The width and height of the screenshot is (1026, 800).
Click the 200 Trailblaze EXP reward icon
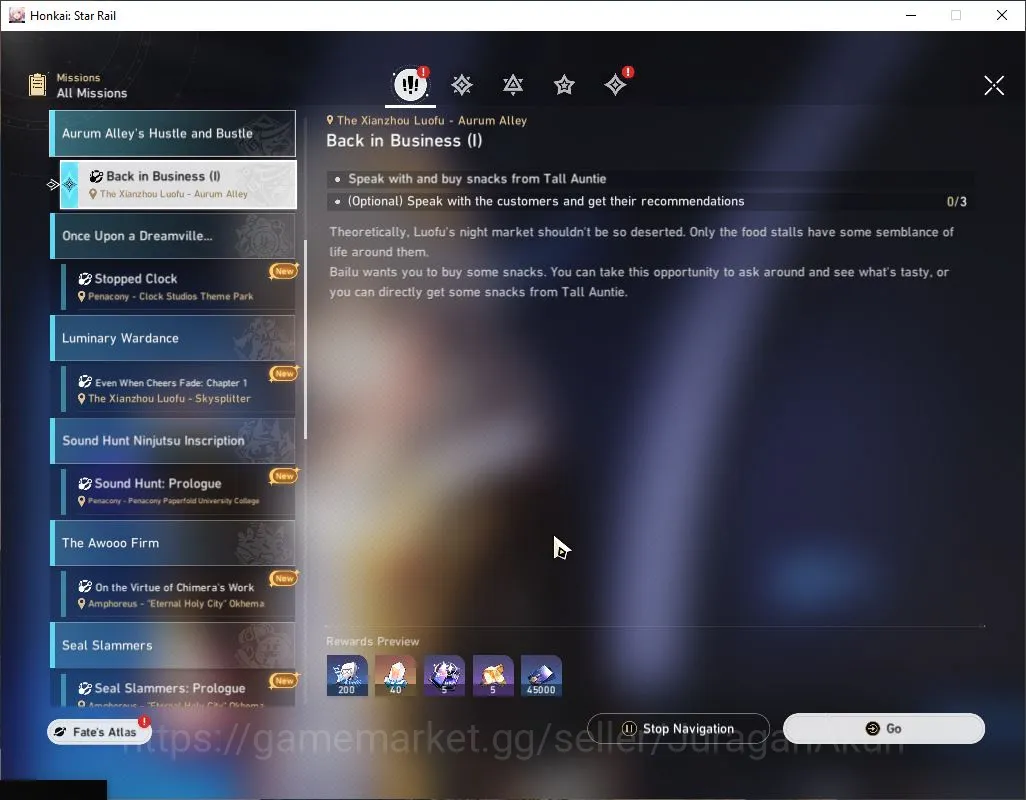click(347, 676)
